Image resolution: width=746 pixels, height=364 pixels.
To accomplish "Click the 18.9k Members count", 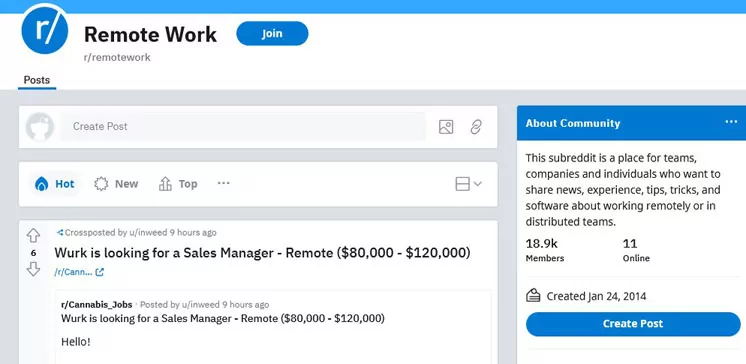I will click(x=545, y=250).
